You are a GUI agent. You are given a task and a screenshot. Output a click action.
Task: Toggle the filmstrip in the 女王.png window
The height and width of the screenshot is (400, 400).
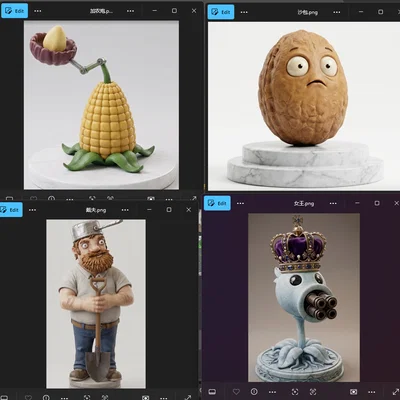(x=212, y=392)
